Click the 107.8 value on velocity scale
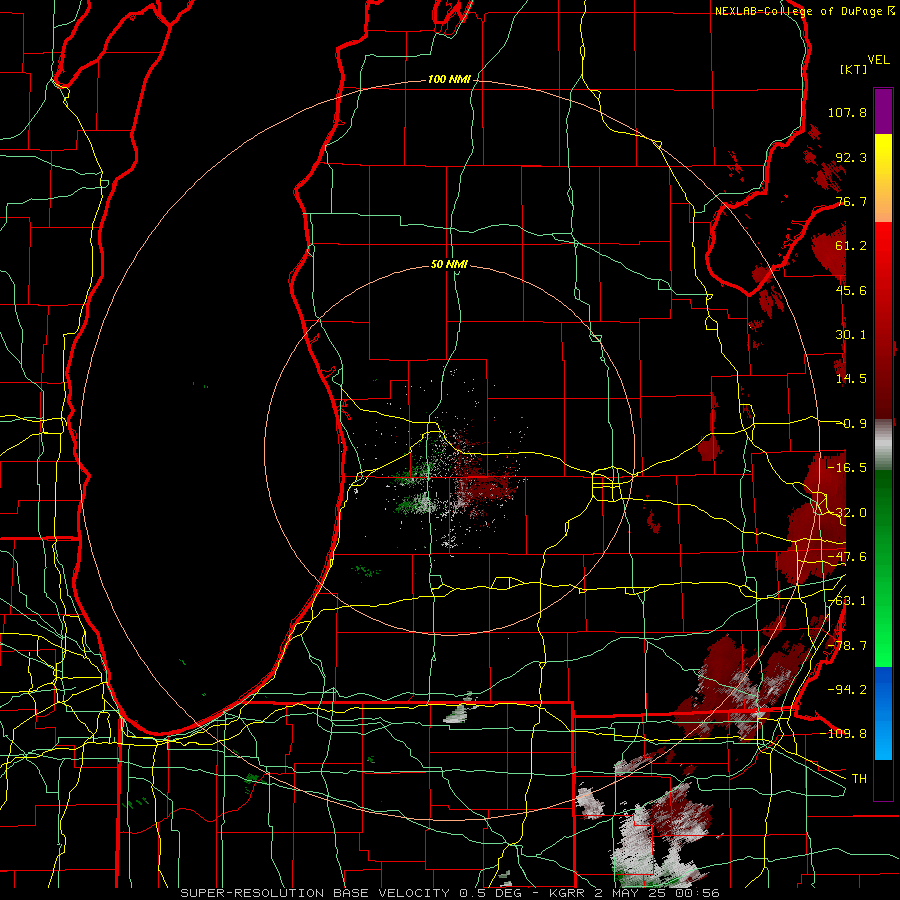 click(847, 112)
